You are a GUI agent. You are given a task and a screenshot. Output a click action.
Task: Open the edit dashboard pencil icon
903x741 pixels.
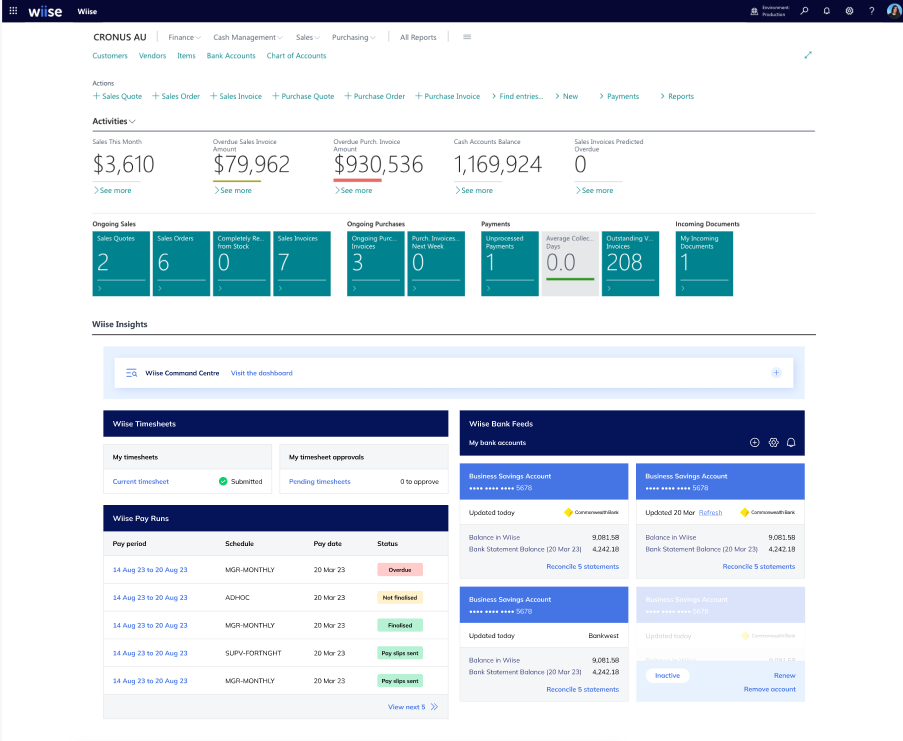808,56
